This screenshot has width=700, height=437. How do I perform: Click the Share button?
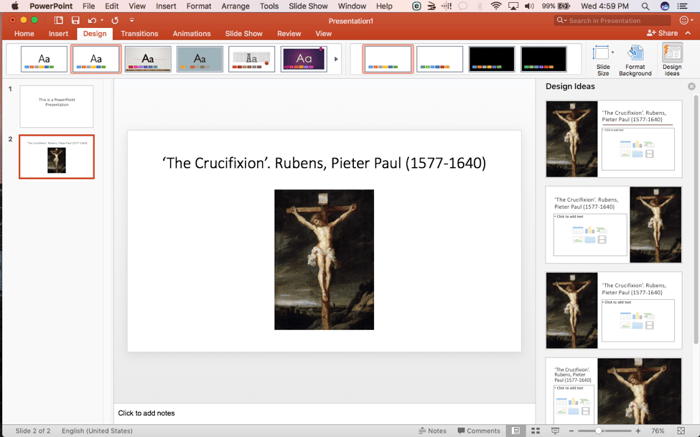click(x=662, y=33)
